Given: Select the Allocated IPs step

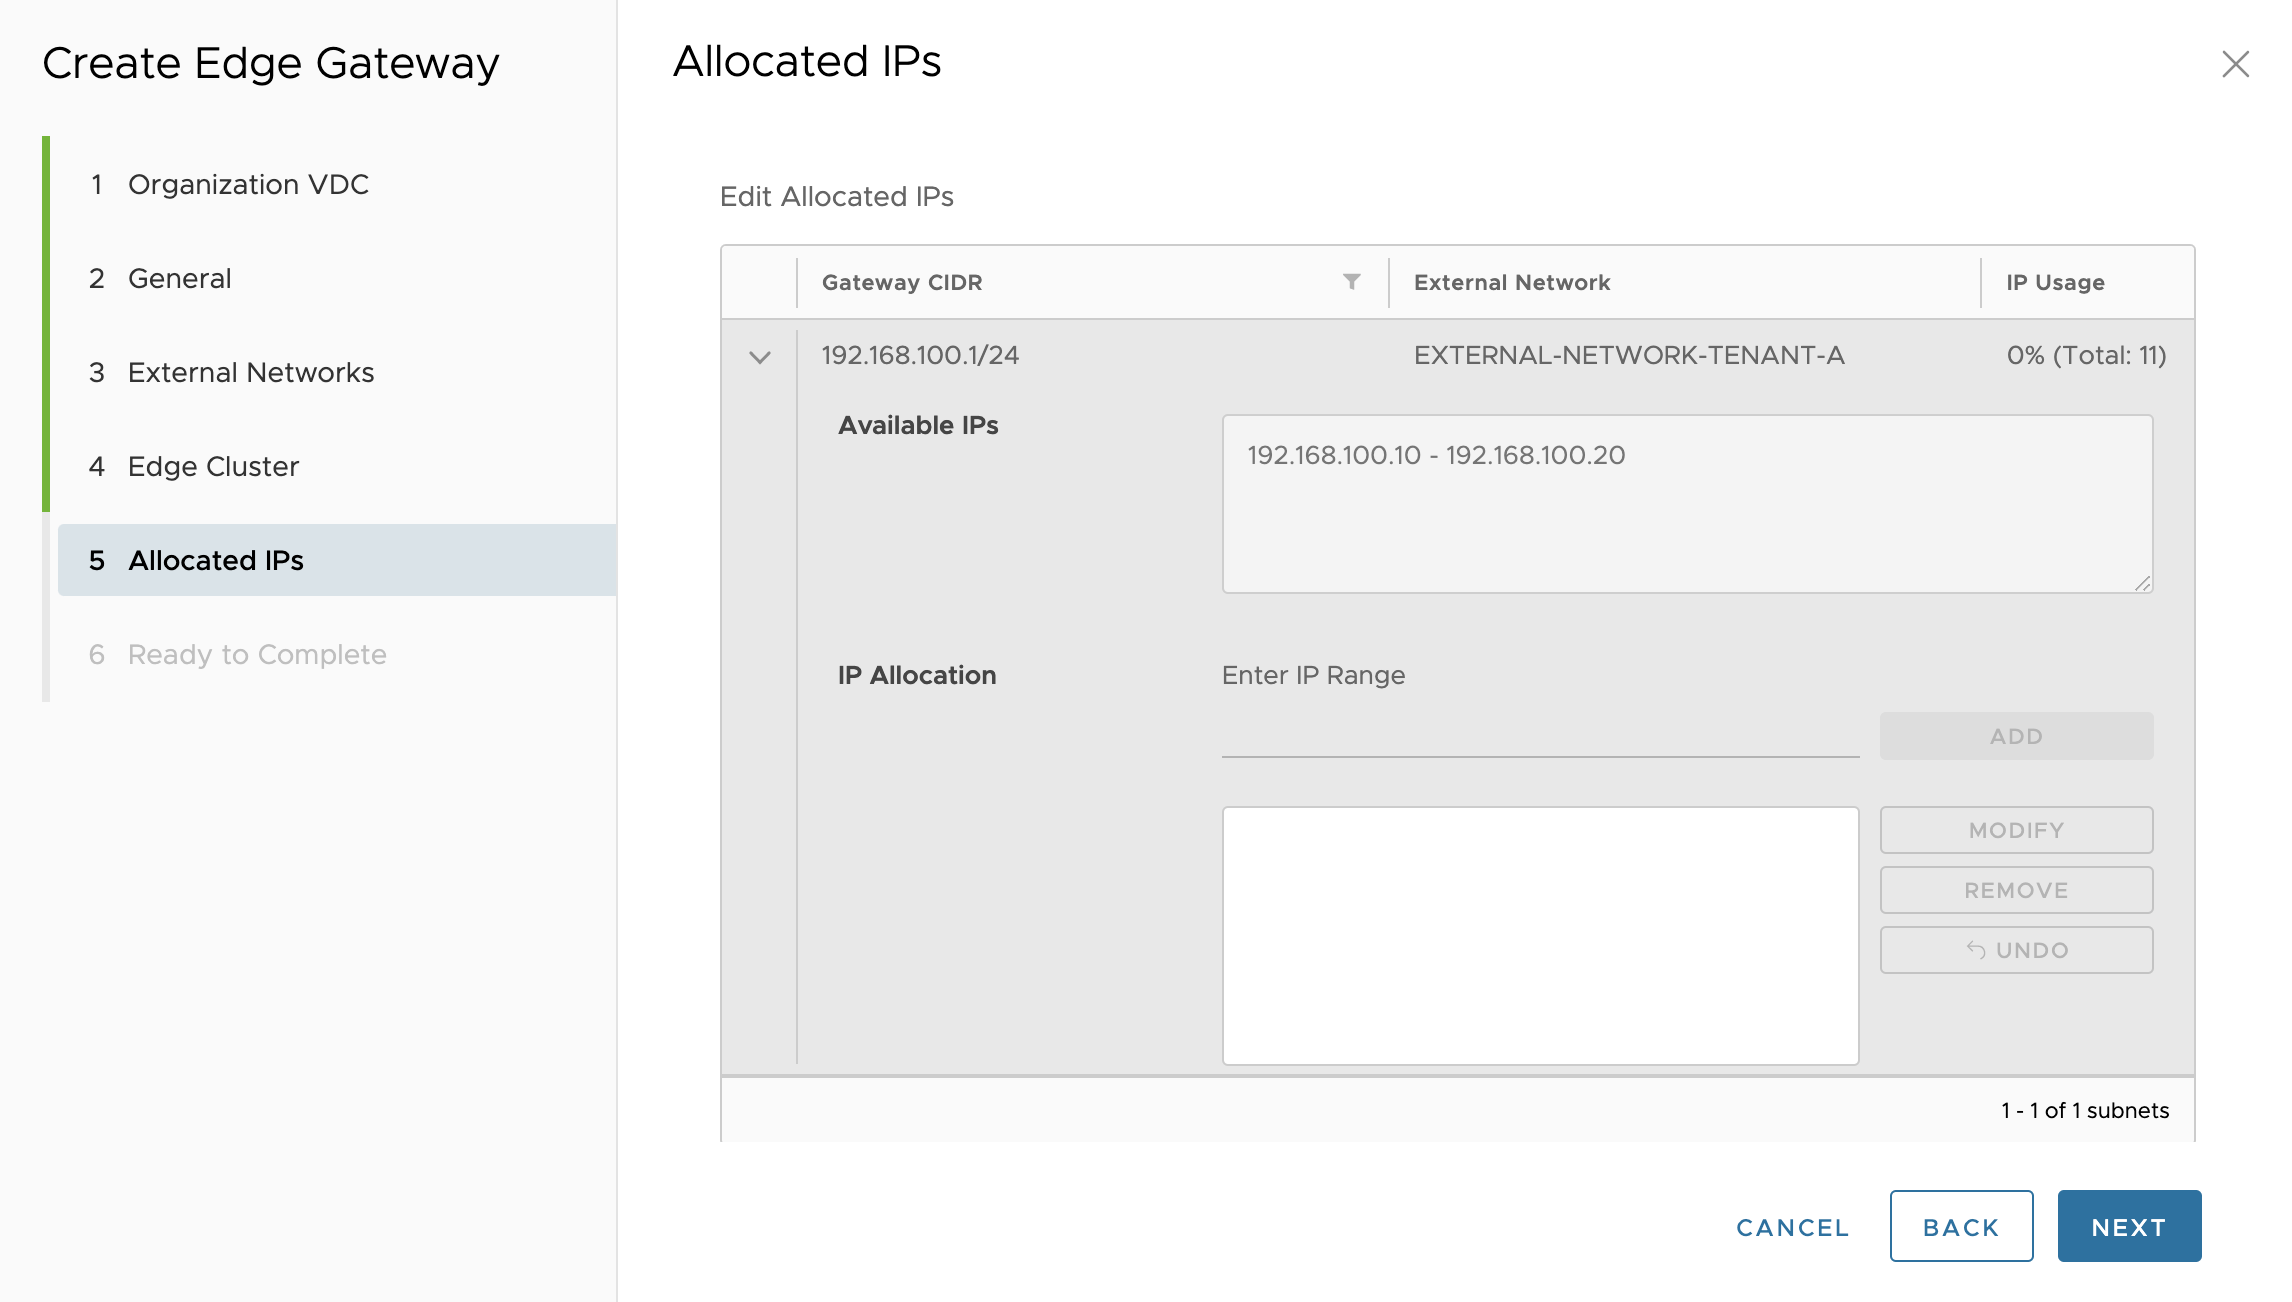Looking at the screenshot, I should pyautogui.click(x=216, y=561).
